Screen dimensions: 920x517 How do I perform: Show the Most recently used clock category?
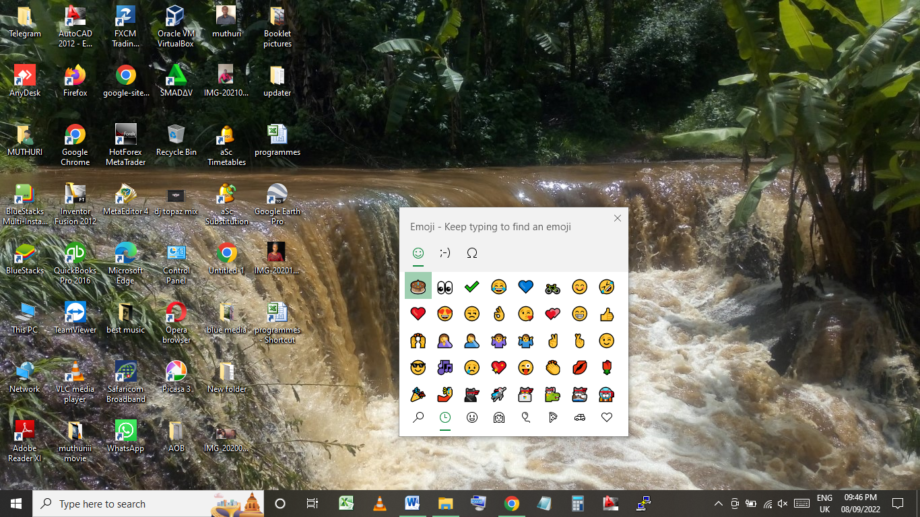[x=445, y=417]
